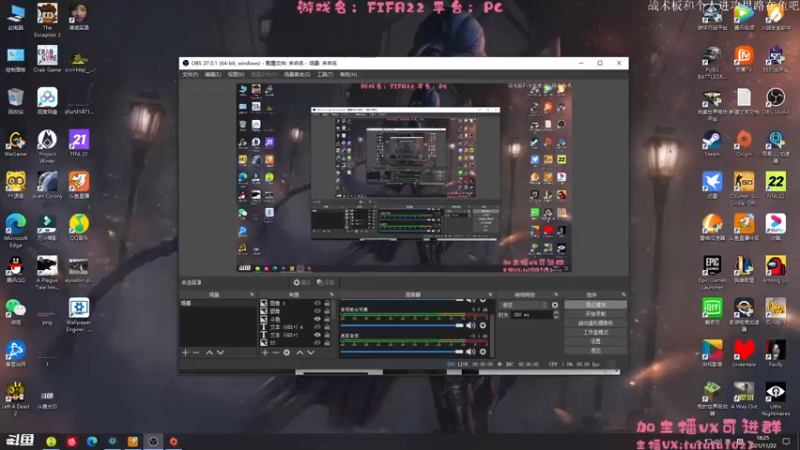Open The Escapists 2 desktop icon

pos(47,20)
